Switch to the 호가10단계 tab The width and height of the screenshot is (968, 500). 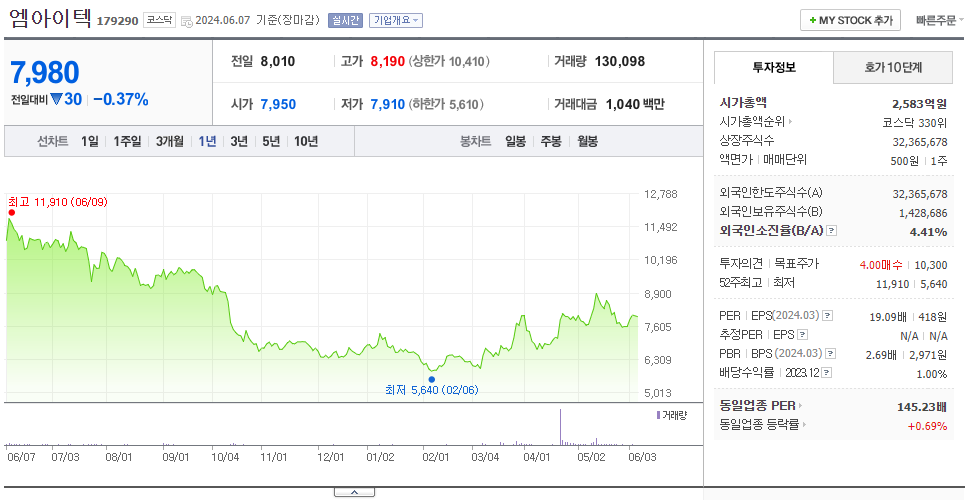coord(893,67)
